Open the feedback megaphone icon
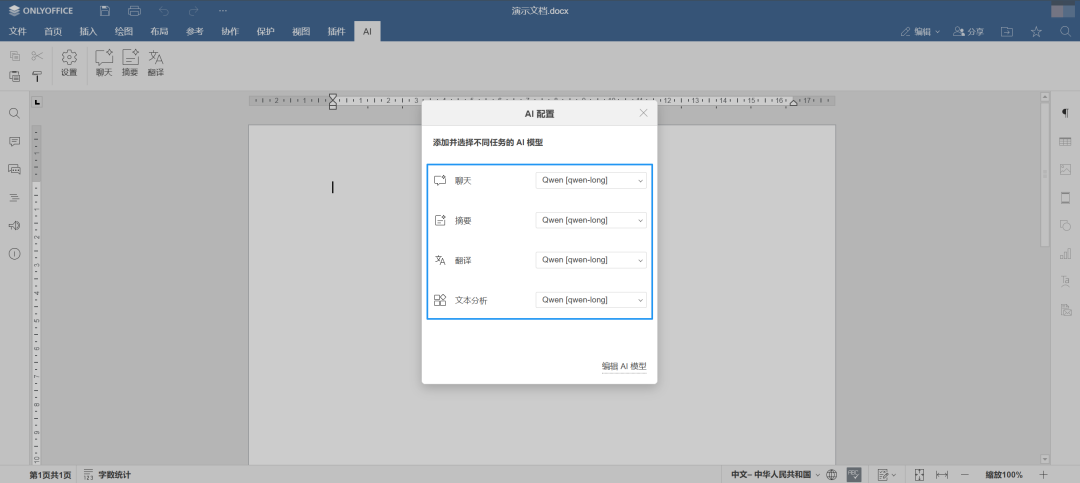The height and width of the screenshot is (483, 1080). pyautogui.click(x=14, y=225)
